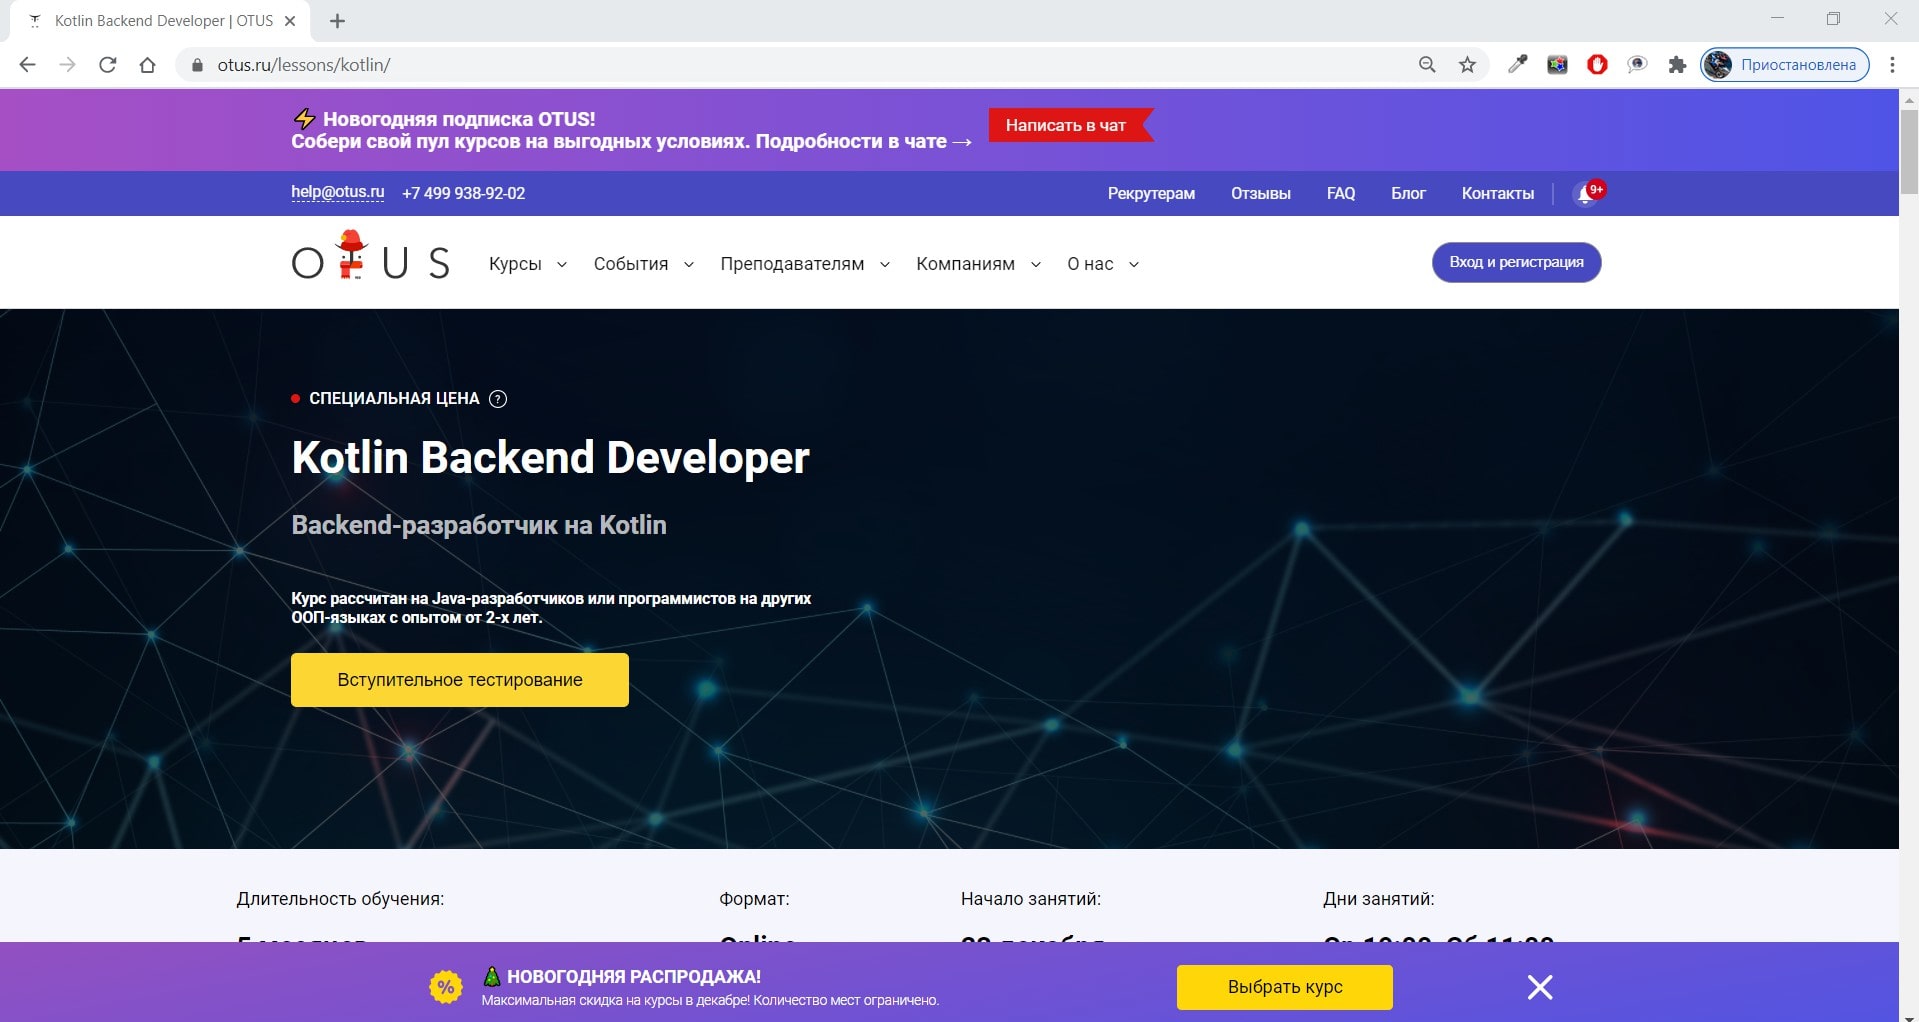Open the zoom magnifier in address bar
Viewport: 1919px width, 1022px height.
[1427, 65]
